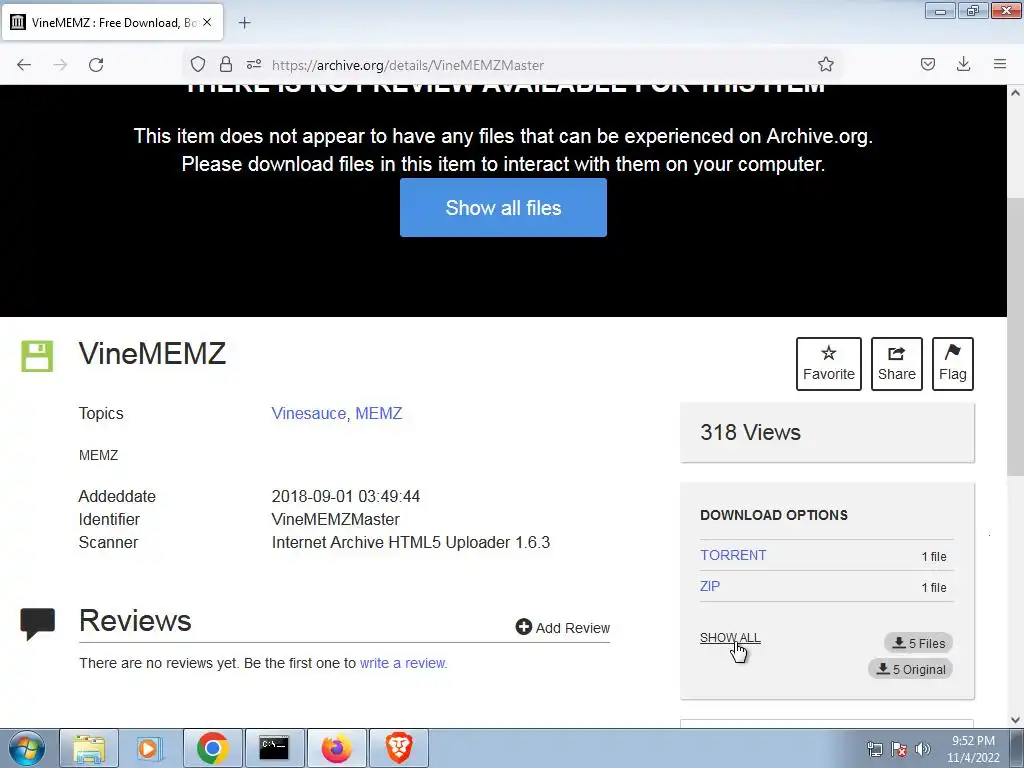Open the MEMZ topic link

(379, 413)
